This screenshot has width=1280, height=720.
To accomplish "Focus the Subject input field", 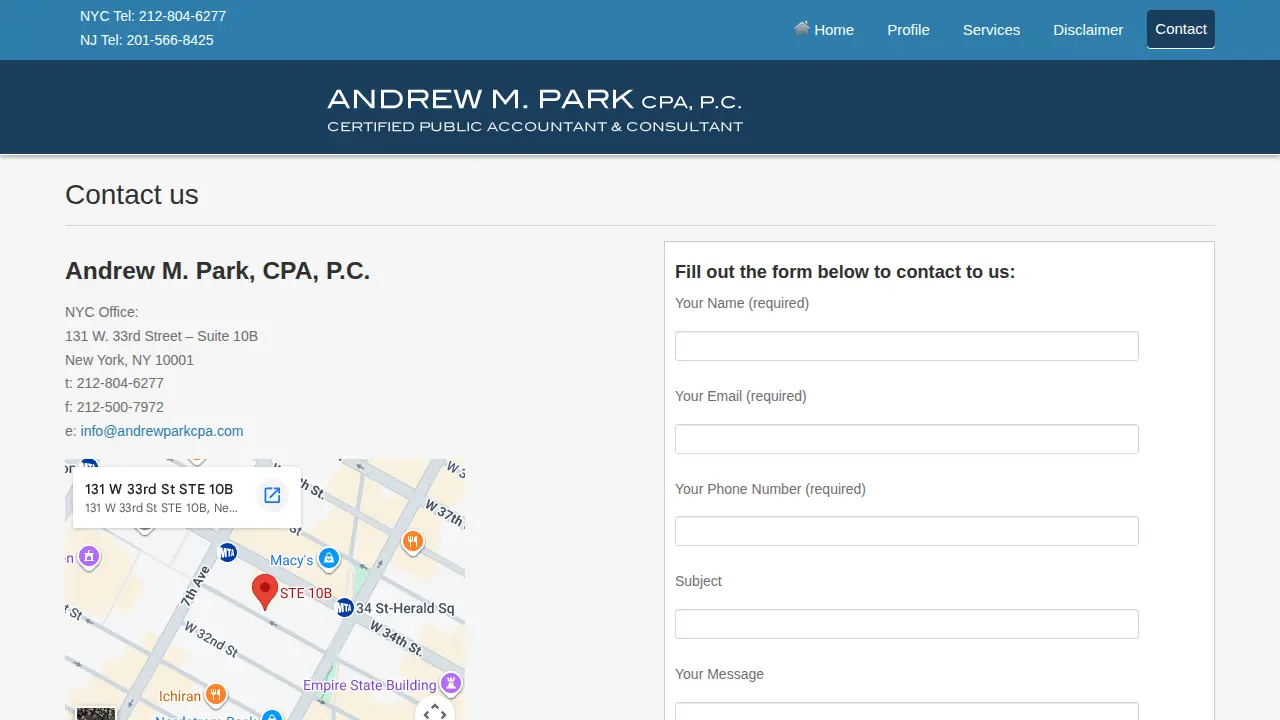I will (x=907, y=624).
